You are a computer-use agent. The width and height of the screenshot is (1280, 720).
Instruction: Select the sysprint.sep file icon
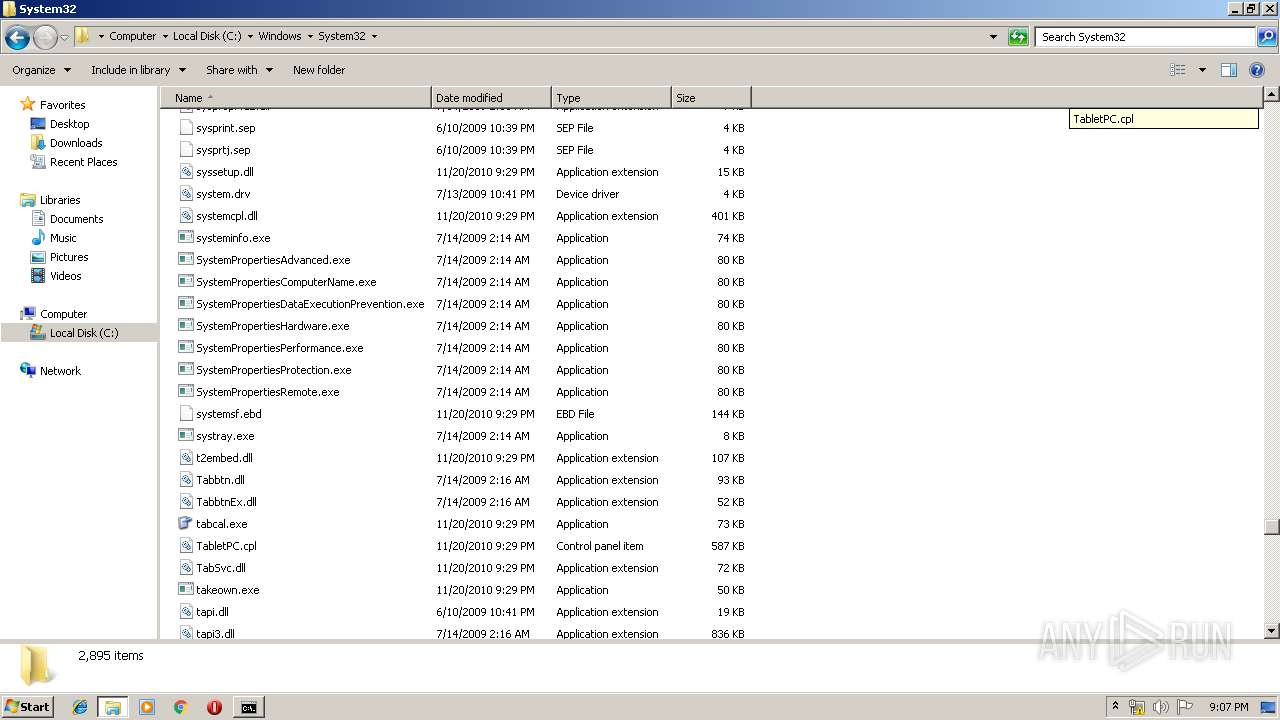(186, 128)
